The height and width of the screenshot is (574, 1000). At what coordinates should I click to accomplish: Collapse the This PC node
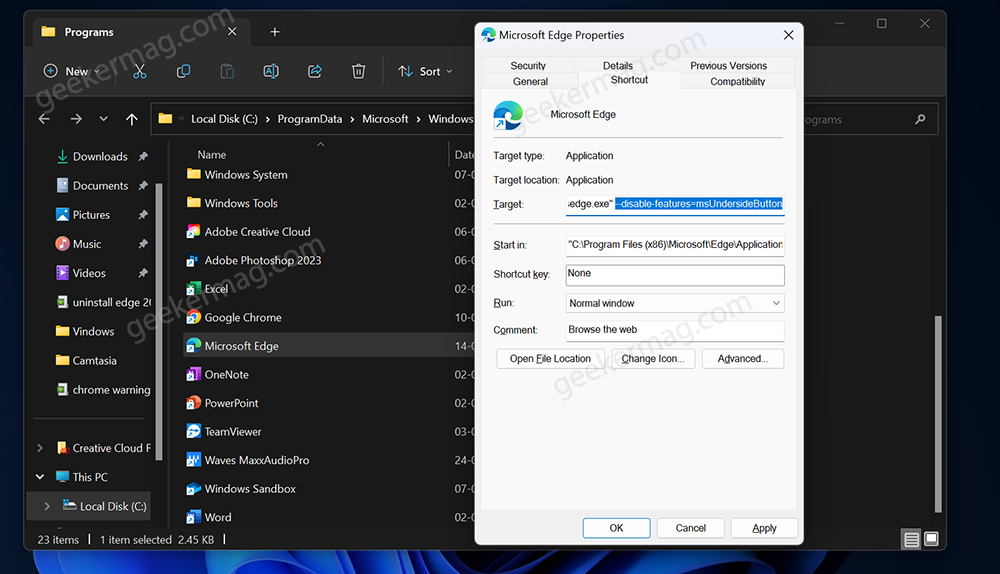coord(40,477)
